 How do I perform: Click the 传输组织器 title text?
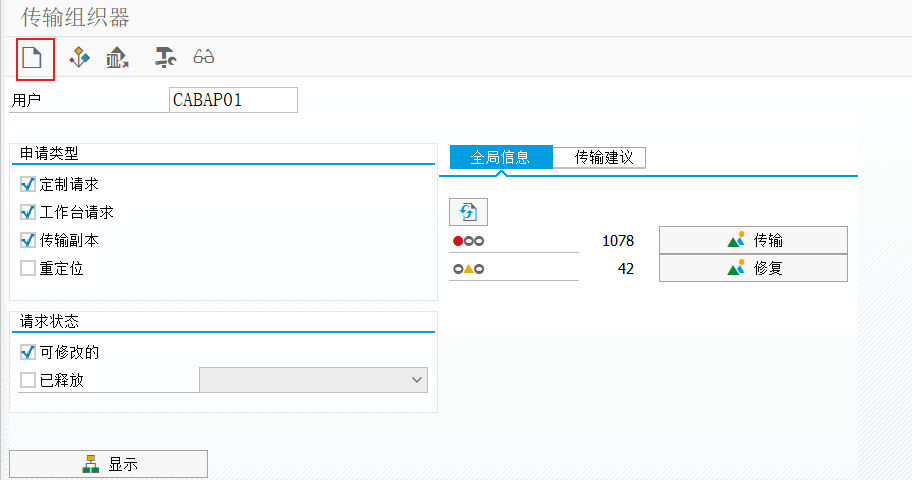[75, 17]
